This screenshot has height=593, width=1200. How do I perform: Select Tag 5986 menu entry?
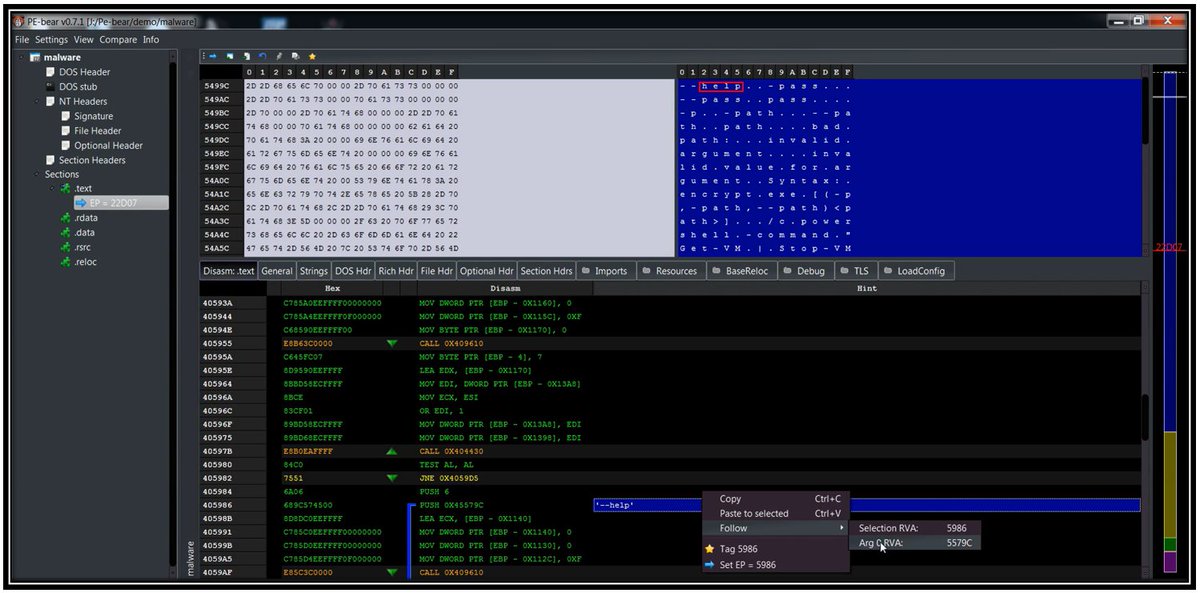tap(776, 549)
